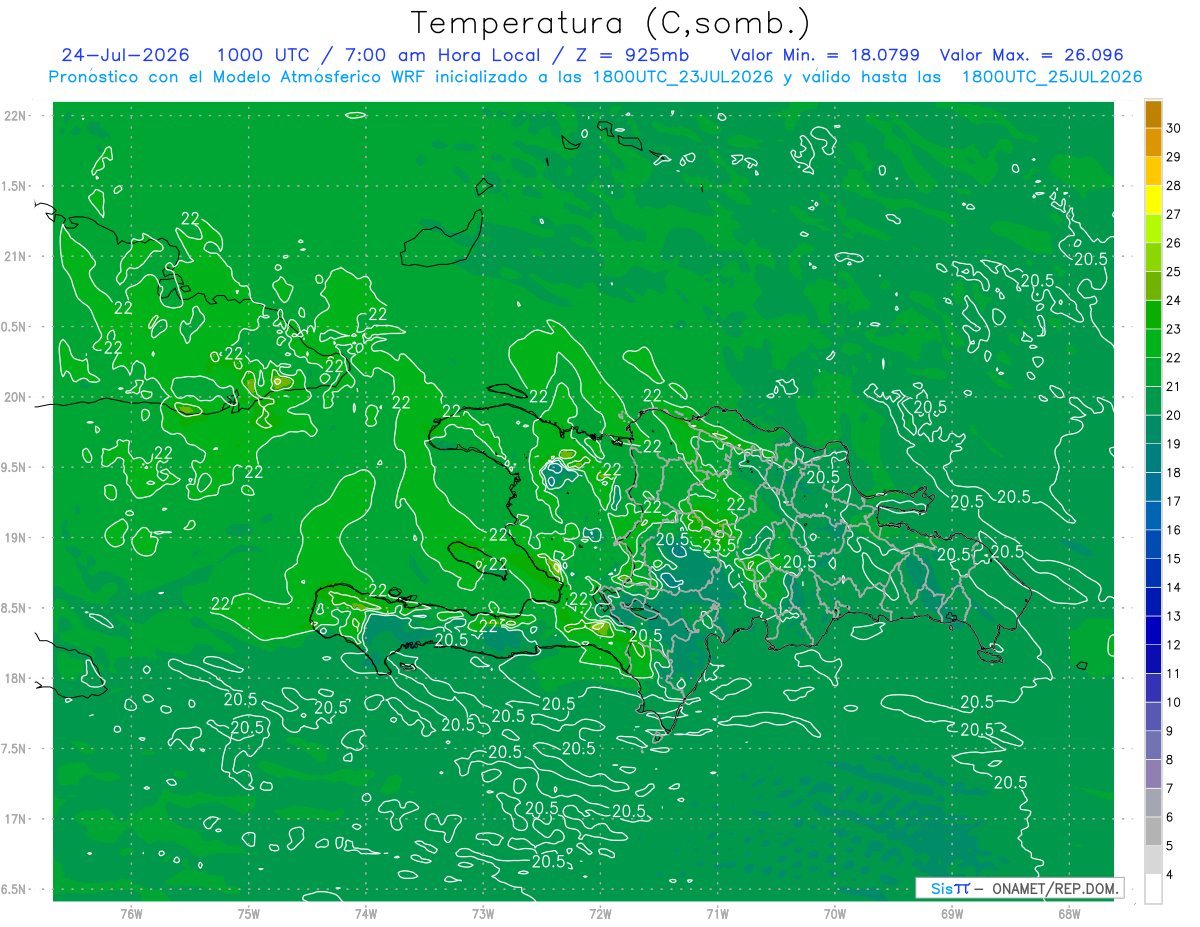
Task: Click the yellow swatch between 27 and 28
Action: 1153,202
